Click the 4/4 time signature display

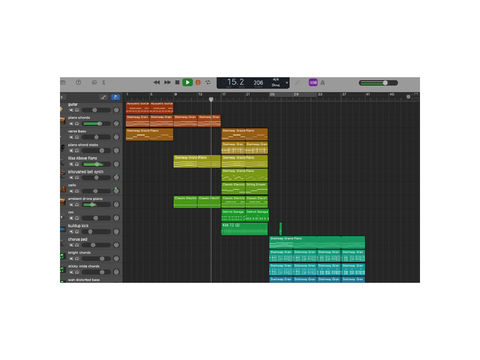pyautogui.click(x=276, y=80)
